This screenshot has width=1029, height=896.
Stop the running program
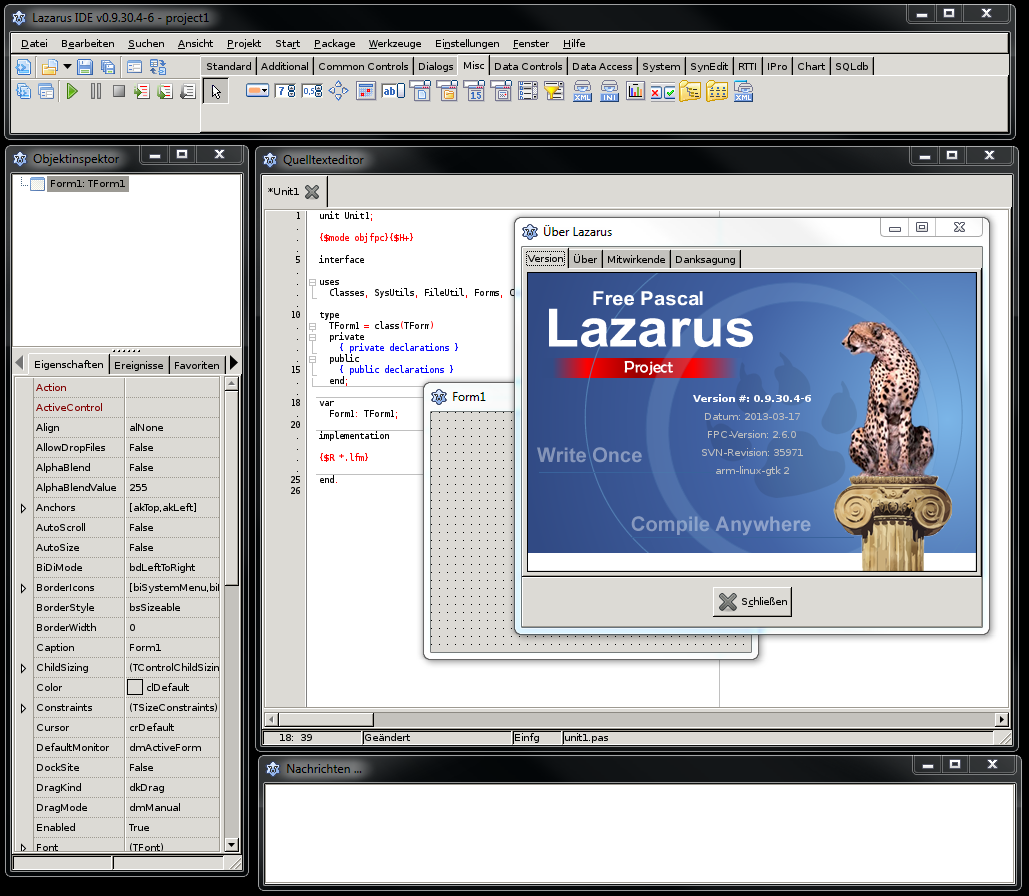tap(119, 91)
